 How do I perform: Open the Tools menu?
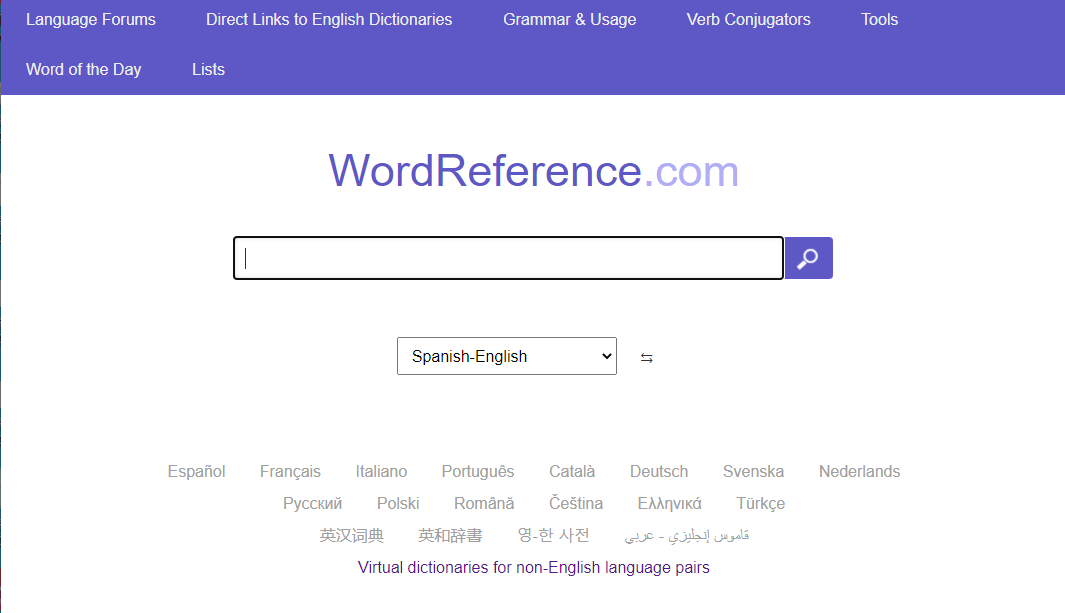880,20
